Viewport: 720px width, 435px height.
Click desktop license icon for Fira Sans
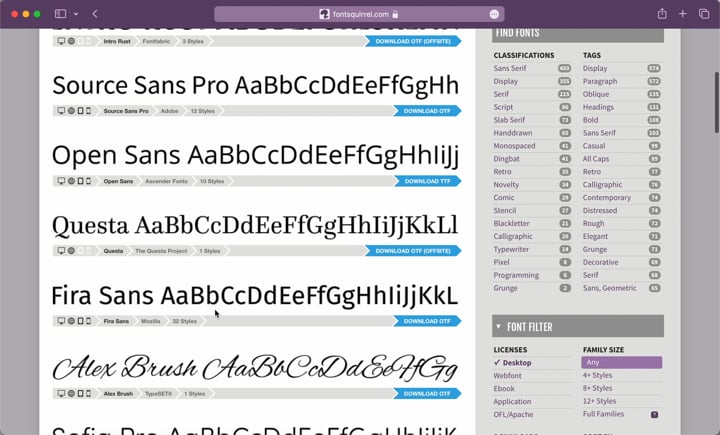[61, 321]
